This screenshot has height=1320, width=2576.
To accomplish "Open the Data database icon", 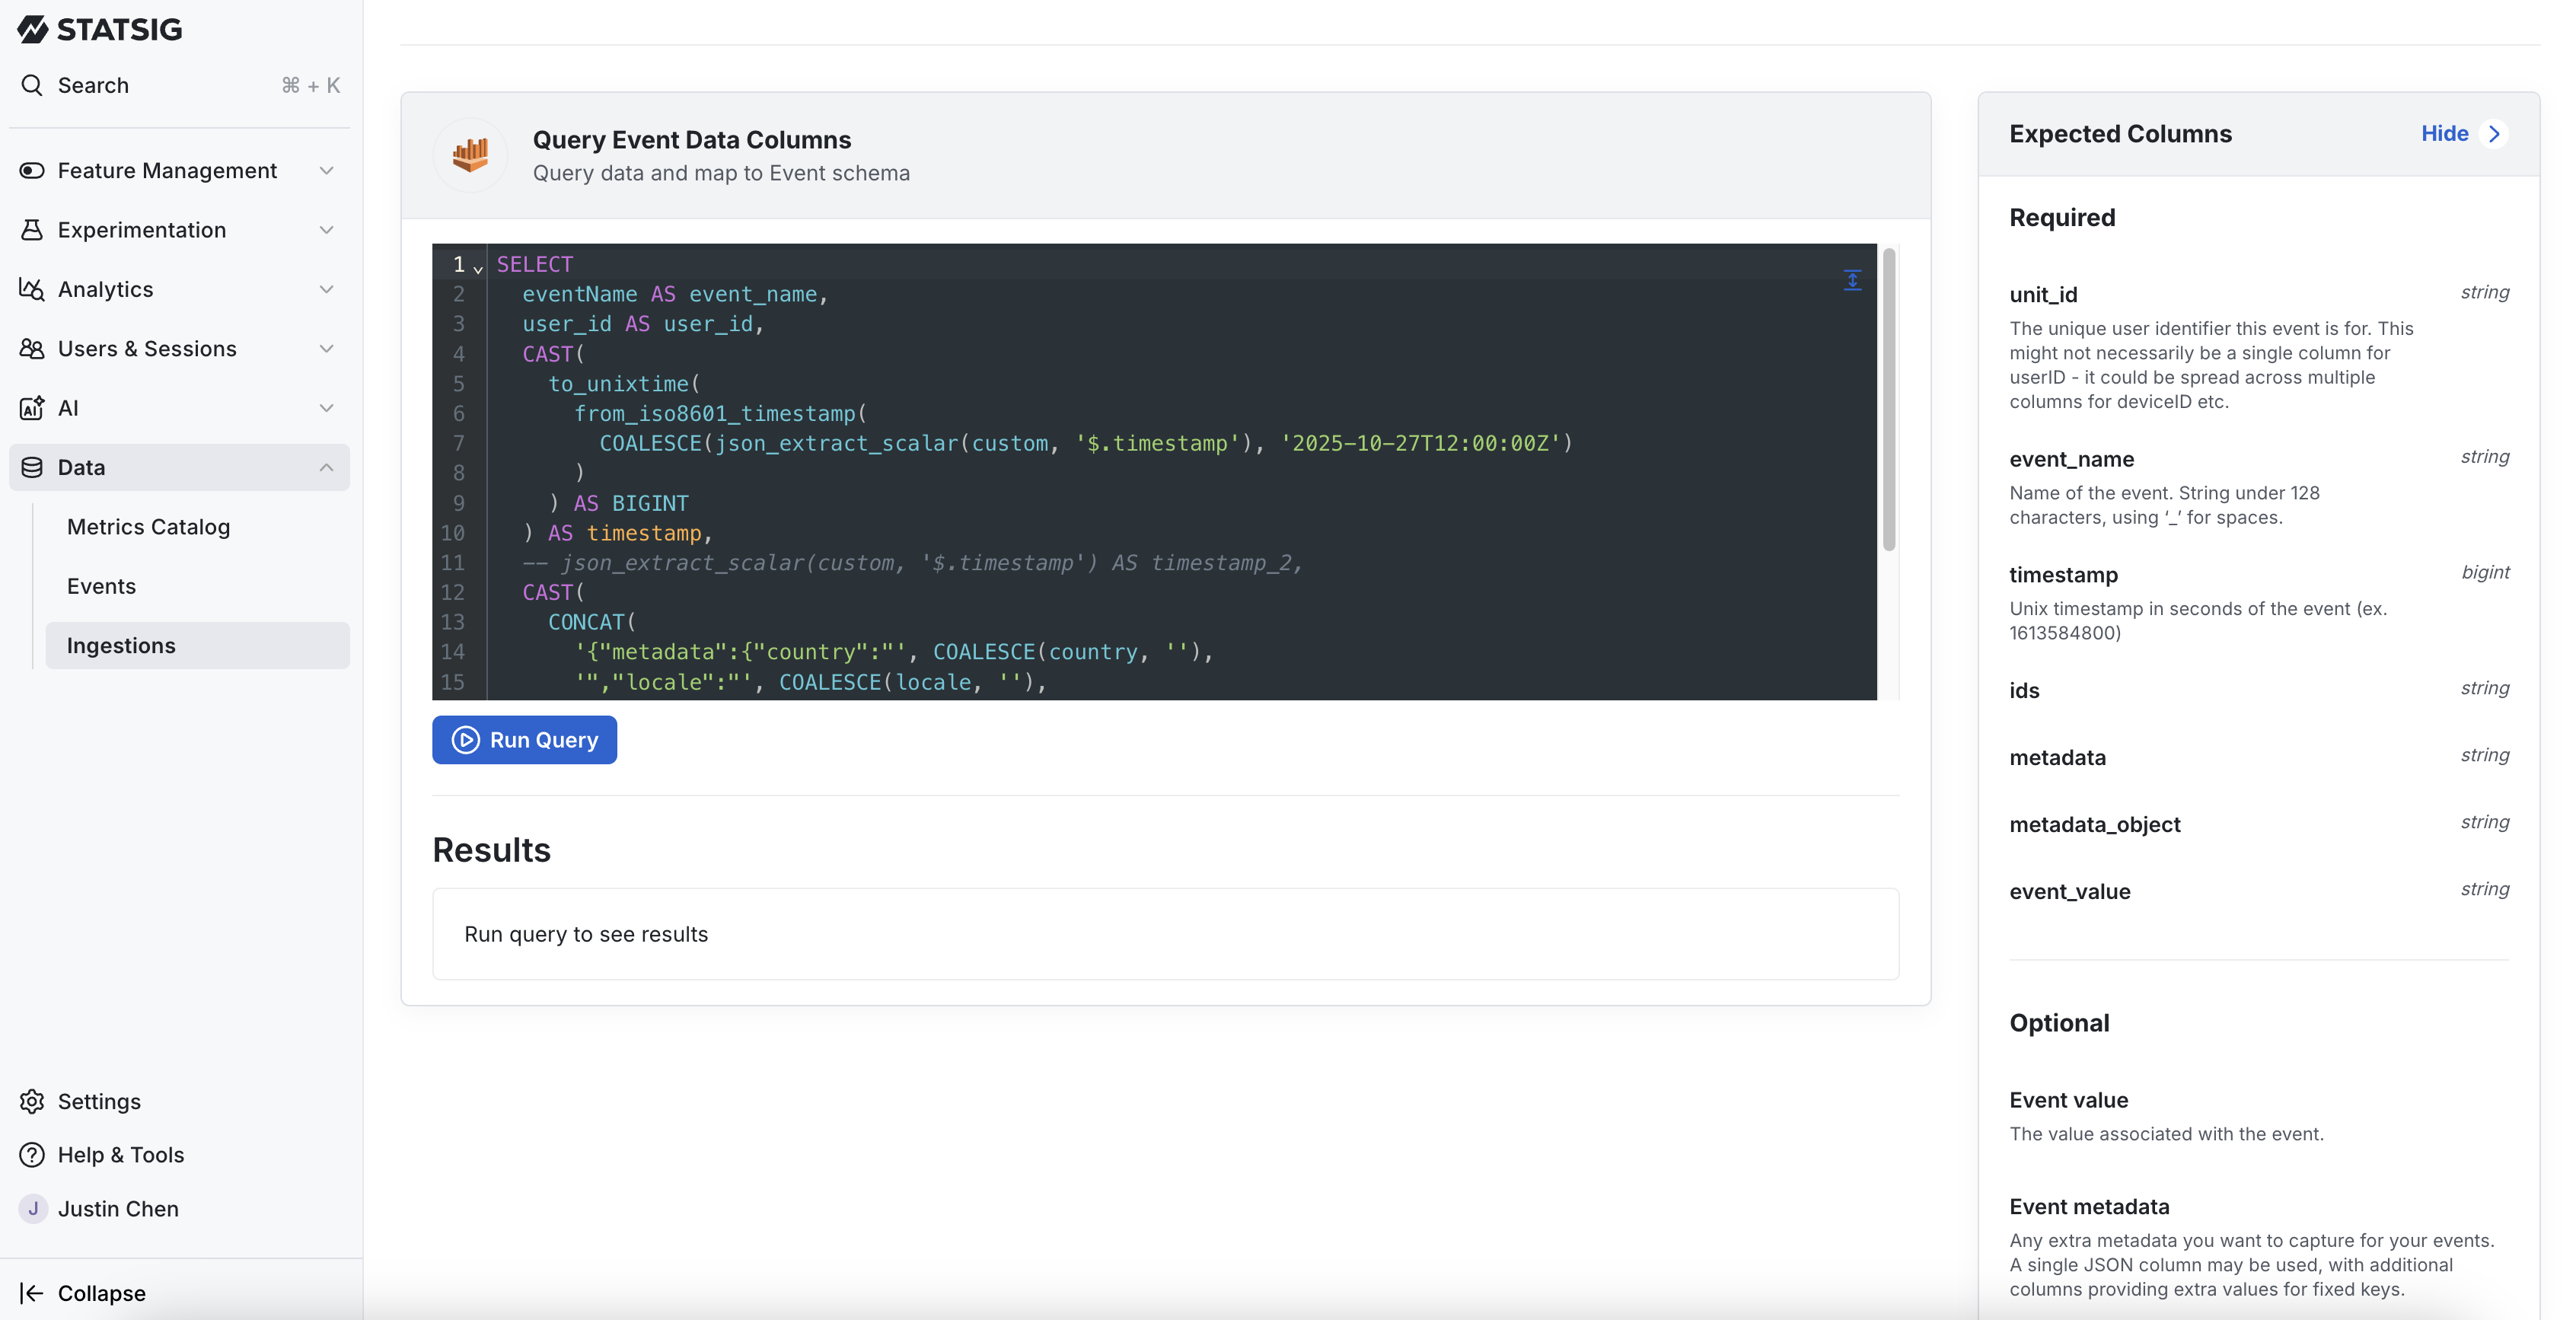I will click(x=31, y=467).
